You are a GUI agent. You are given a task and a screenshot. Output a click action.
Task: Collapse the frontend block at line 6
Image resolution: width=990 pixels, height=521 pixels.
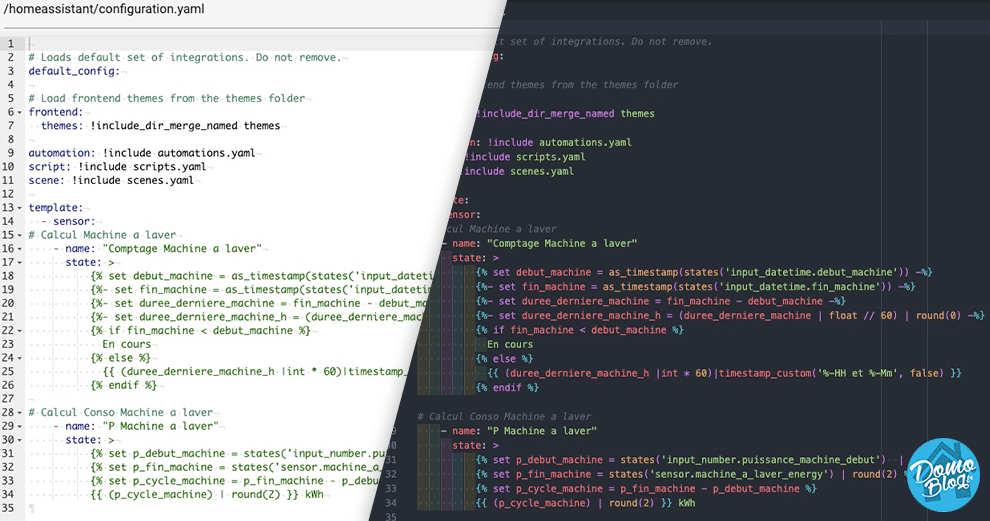(20, 112)
